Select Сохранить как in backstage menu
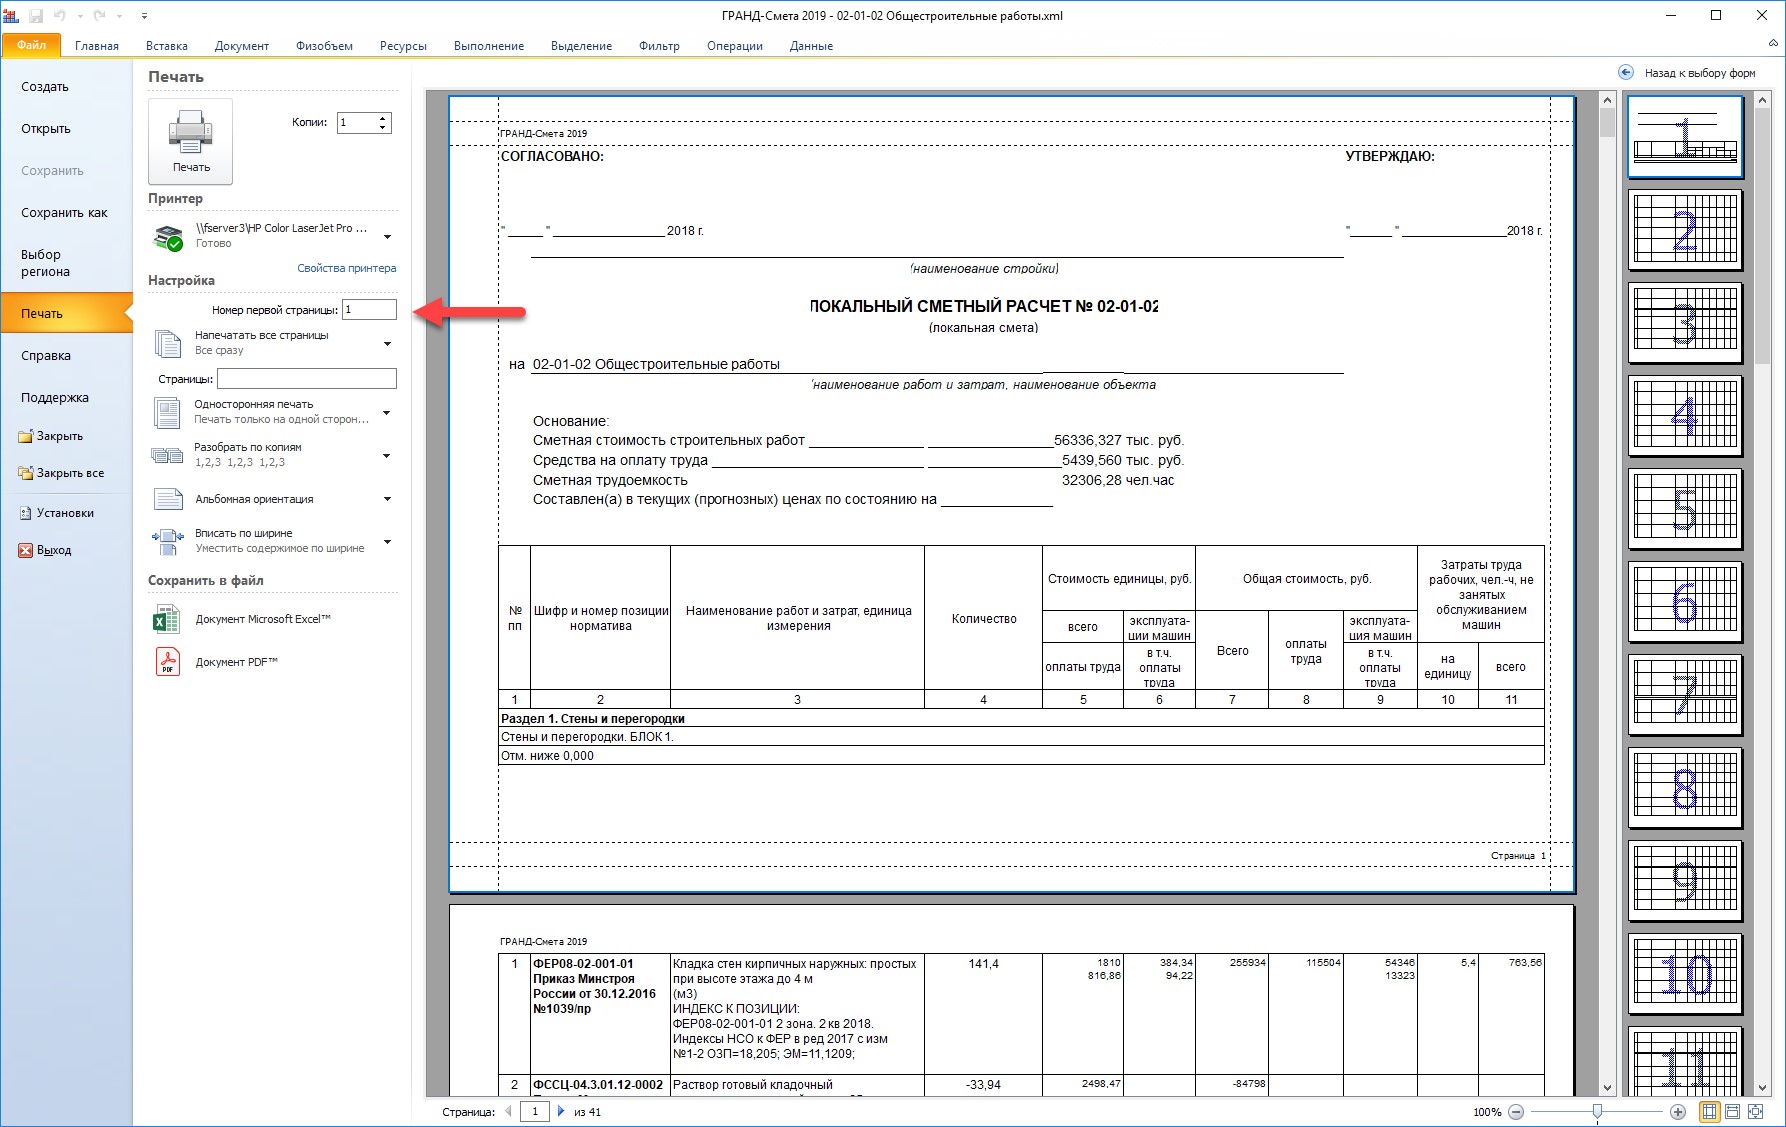Screen dimensions: 1786x1127 pyautogui.click(x=66, y=213)
